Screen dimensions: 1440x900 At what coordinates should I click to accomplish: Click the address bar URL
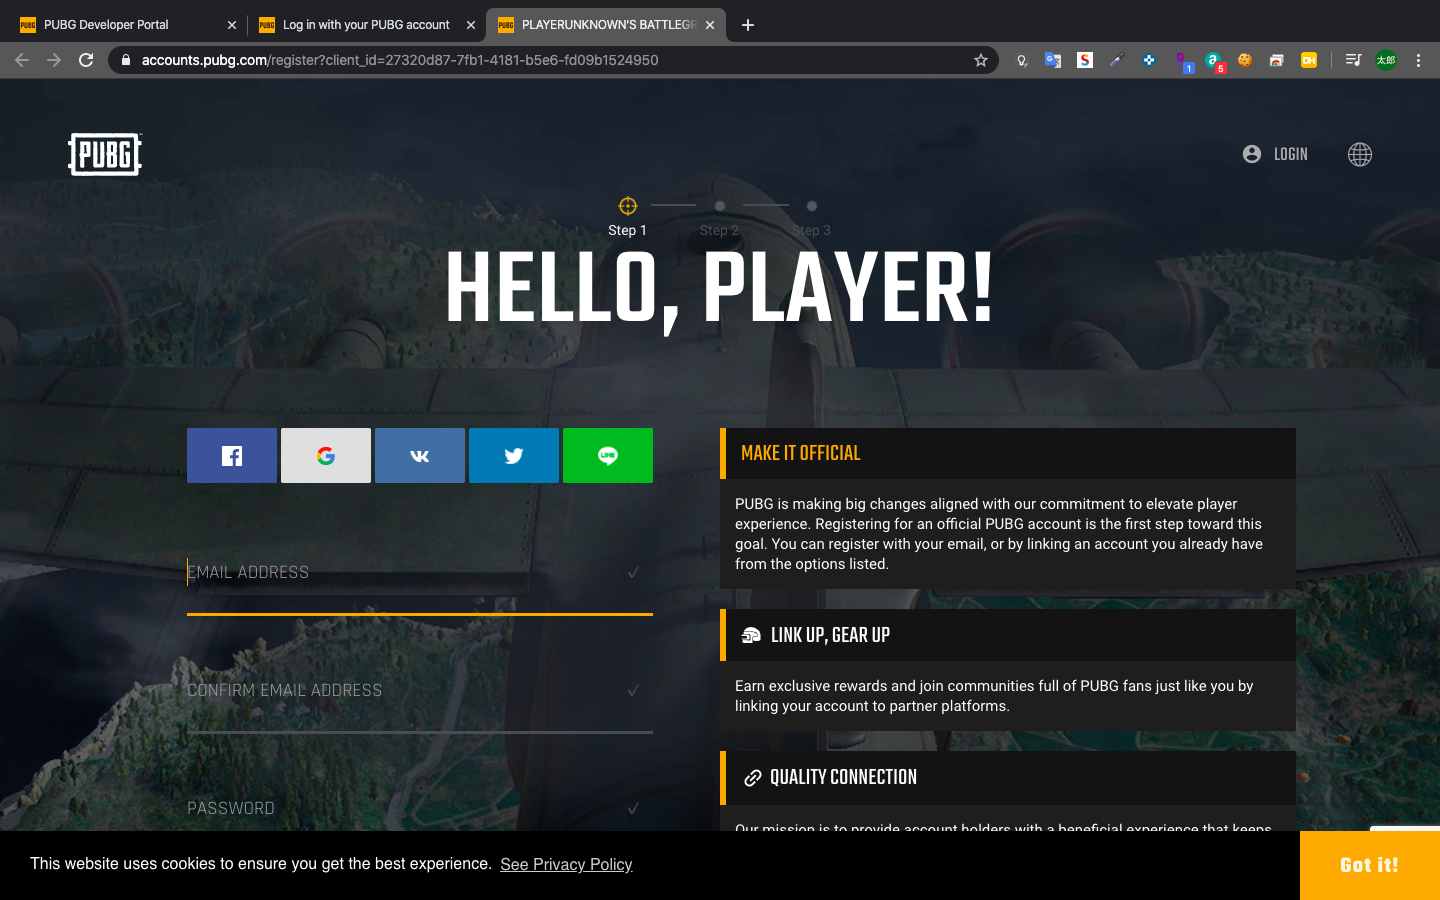point(400,60)
